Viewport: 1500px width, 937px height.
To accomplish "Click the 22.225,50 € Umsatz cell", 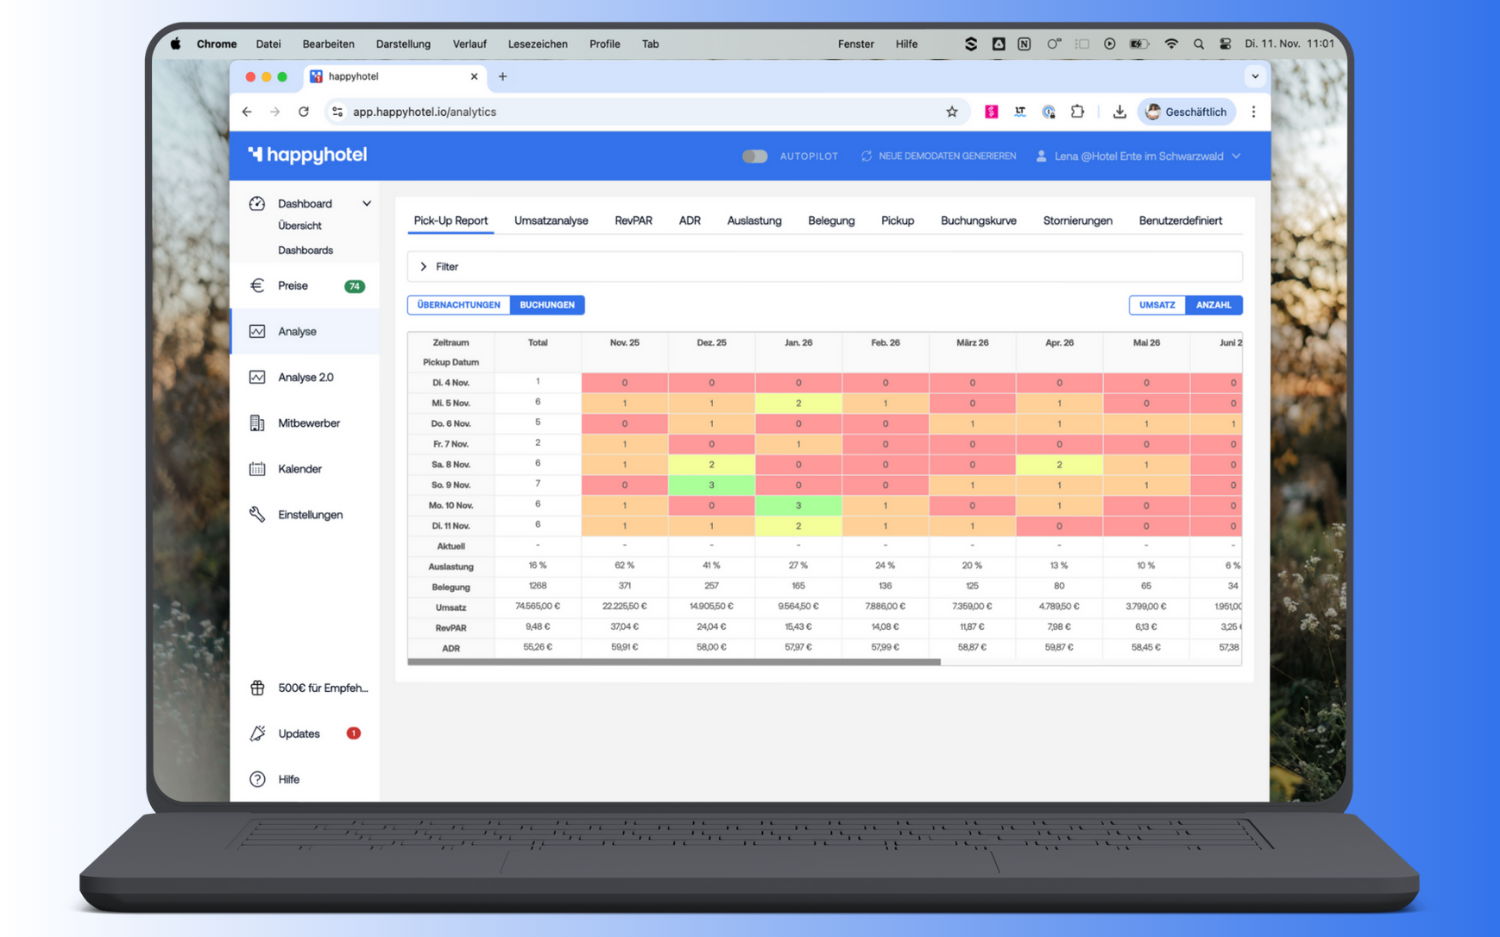I will tap(625, 607).
